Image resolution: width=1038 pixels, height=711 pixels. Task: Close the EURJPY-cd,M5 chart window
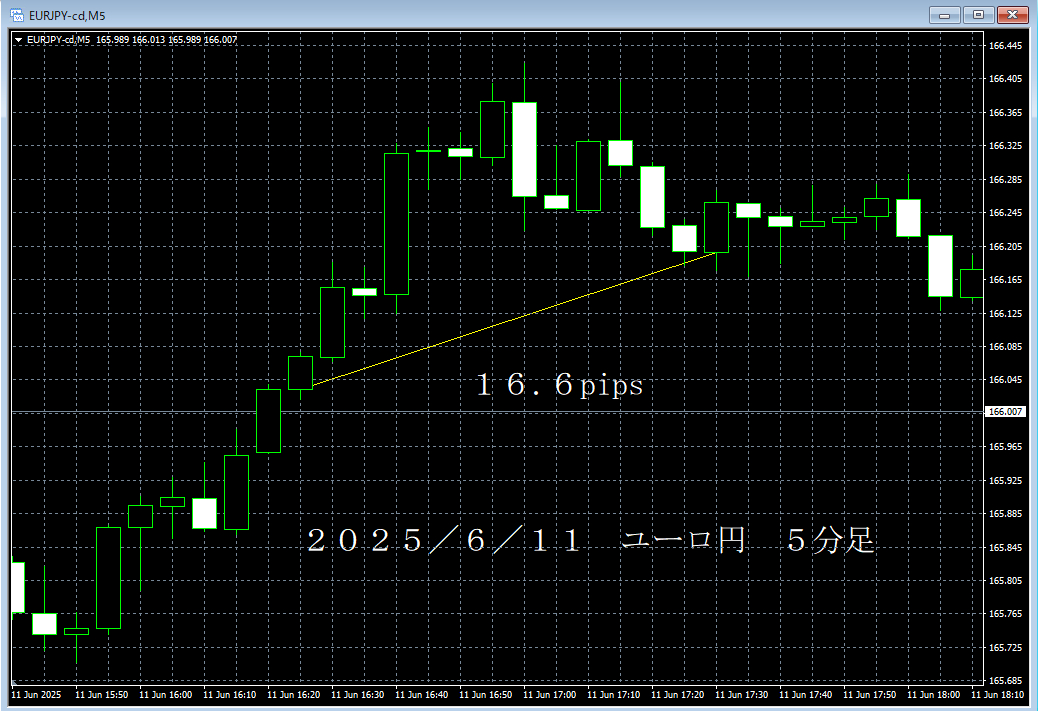[x=1011, y=14]
